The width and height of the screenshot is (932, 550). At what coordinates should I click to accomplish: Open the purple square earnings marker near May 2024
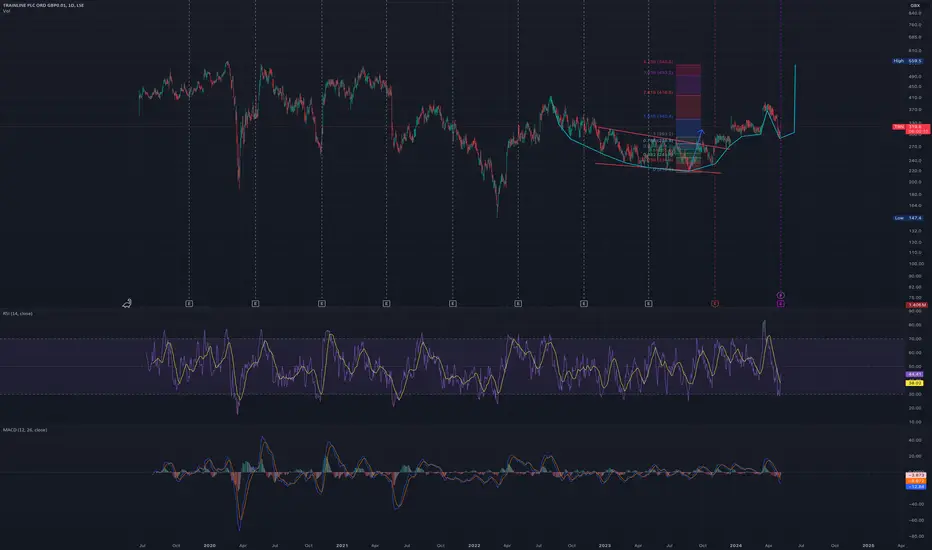pos(780,303)
